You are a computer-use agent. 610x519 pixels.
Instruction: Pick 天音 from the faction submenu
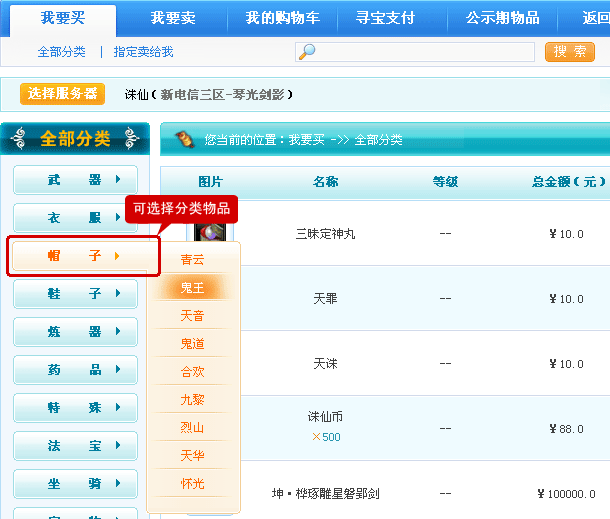[192, 316]
